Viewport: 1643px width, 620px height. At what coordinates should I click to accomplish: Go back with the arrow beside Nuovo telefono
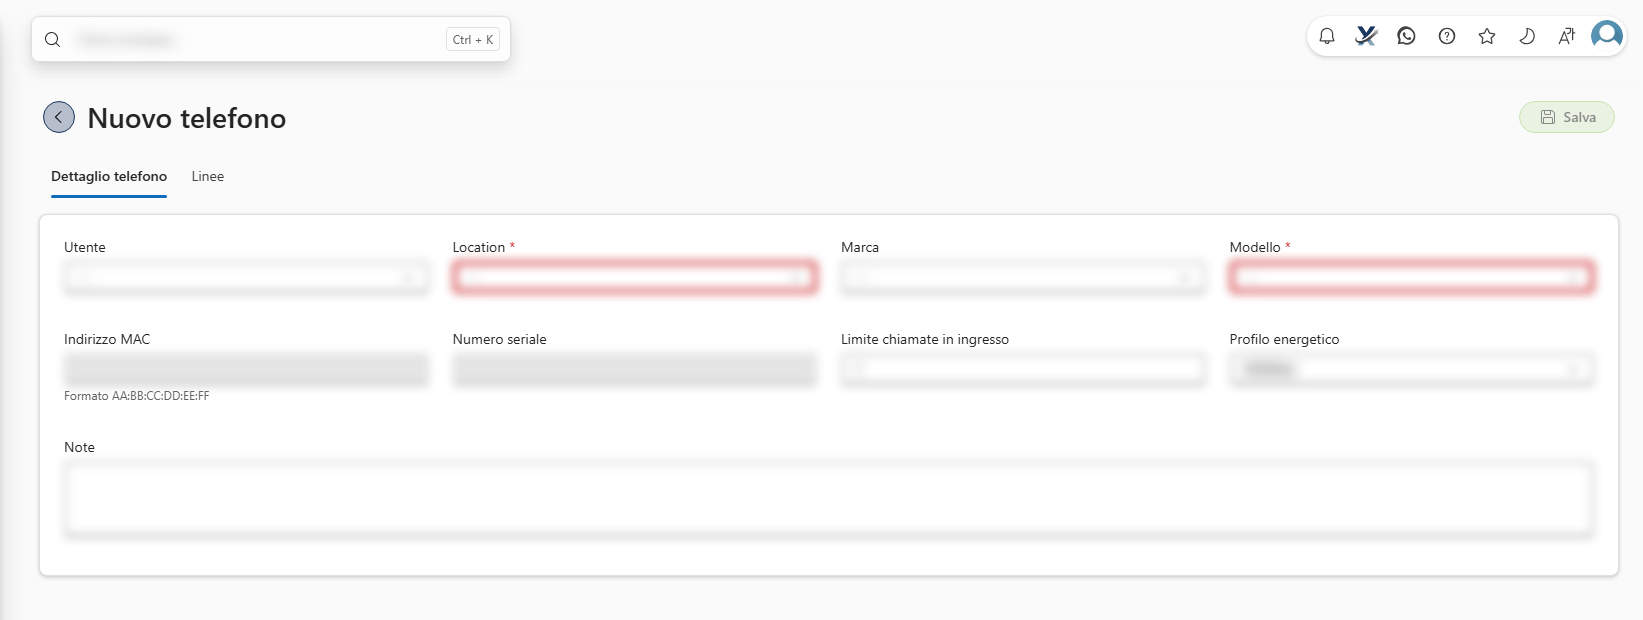(59, 117)
